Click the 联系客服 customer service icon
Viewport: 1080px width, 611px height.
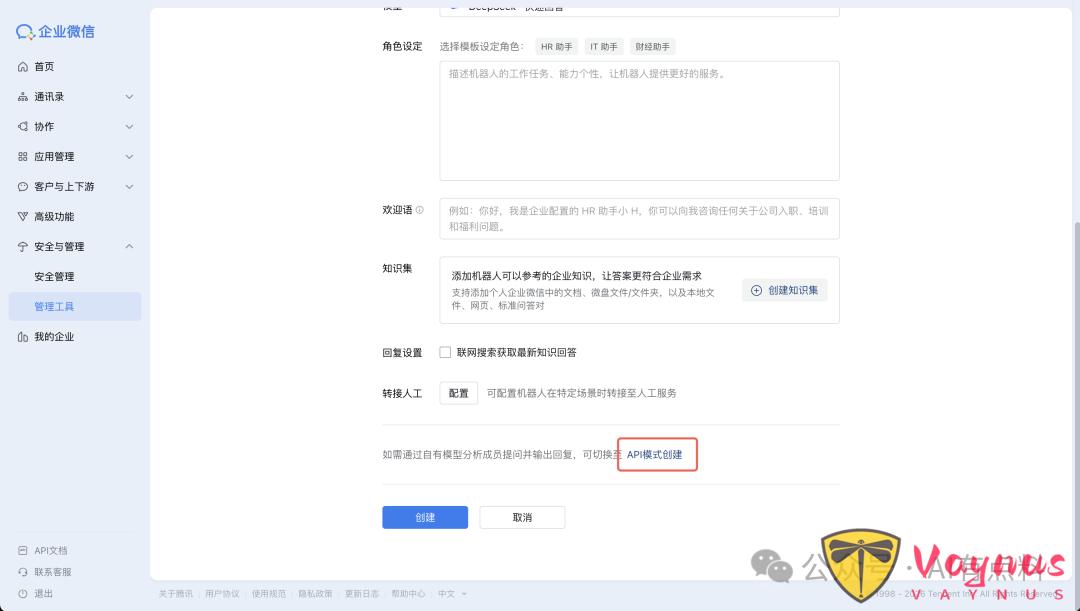click(25, 571)
